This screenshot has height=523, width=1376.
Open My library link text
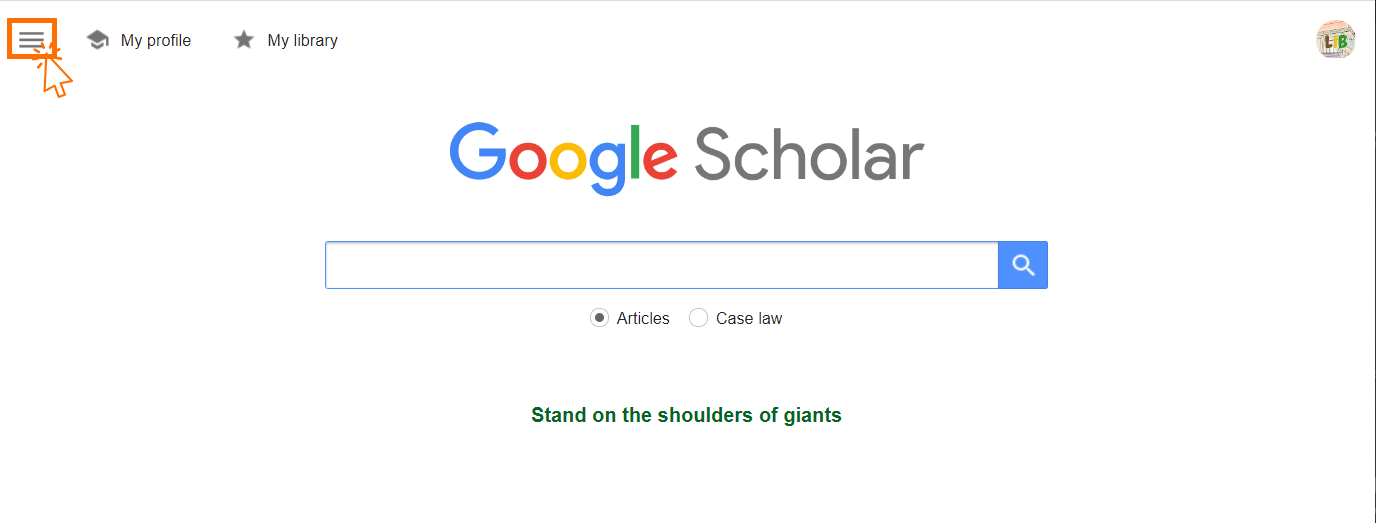(x=303, y=40)
